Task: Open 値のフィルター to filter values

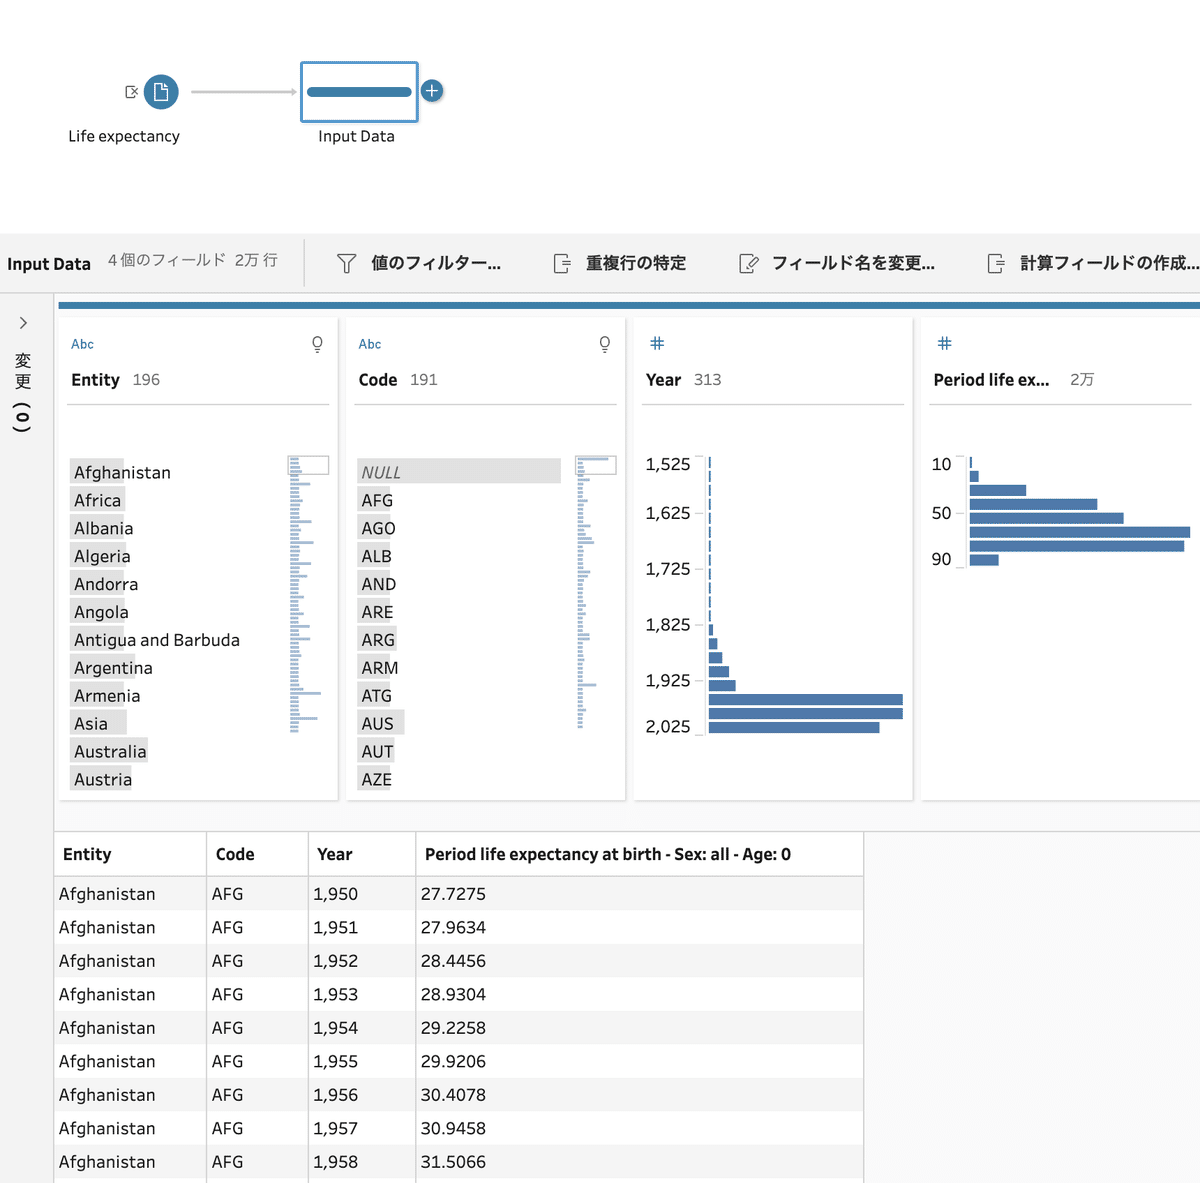Action: coord(418,263)
